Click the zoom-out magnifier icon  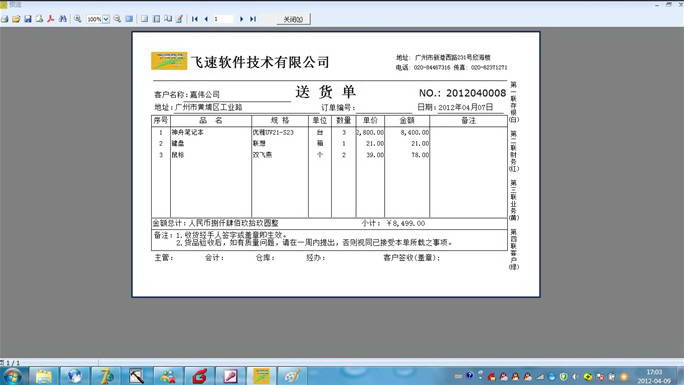pyautogui.click(x=117, y=19)
